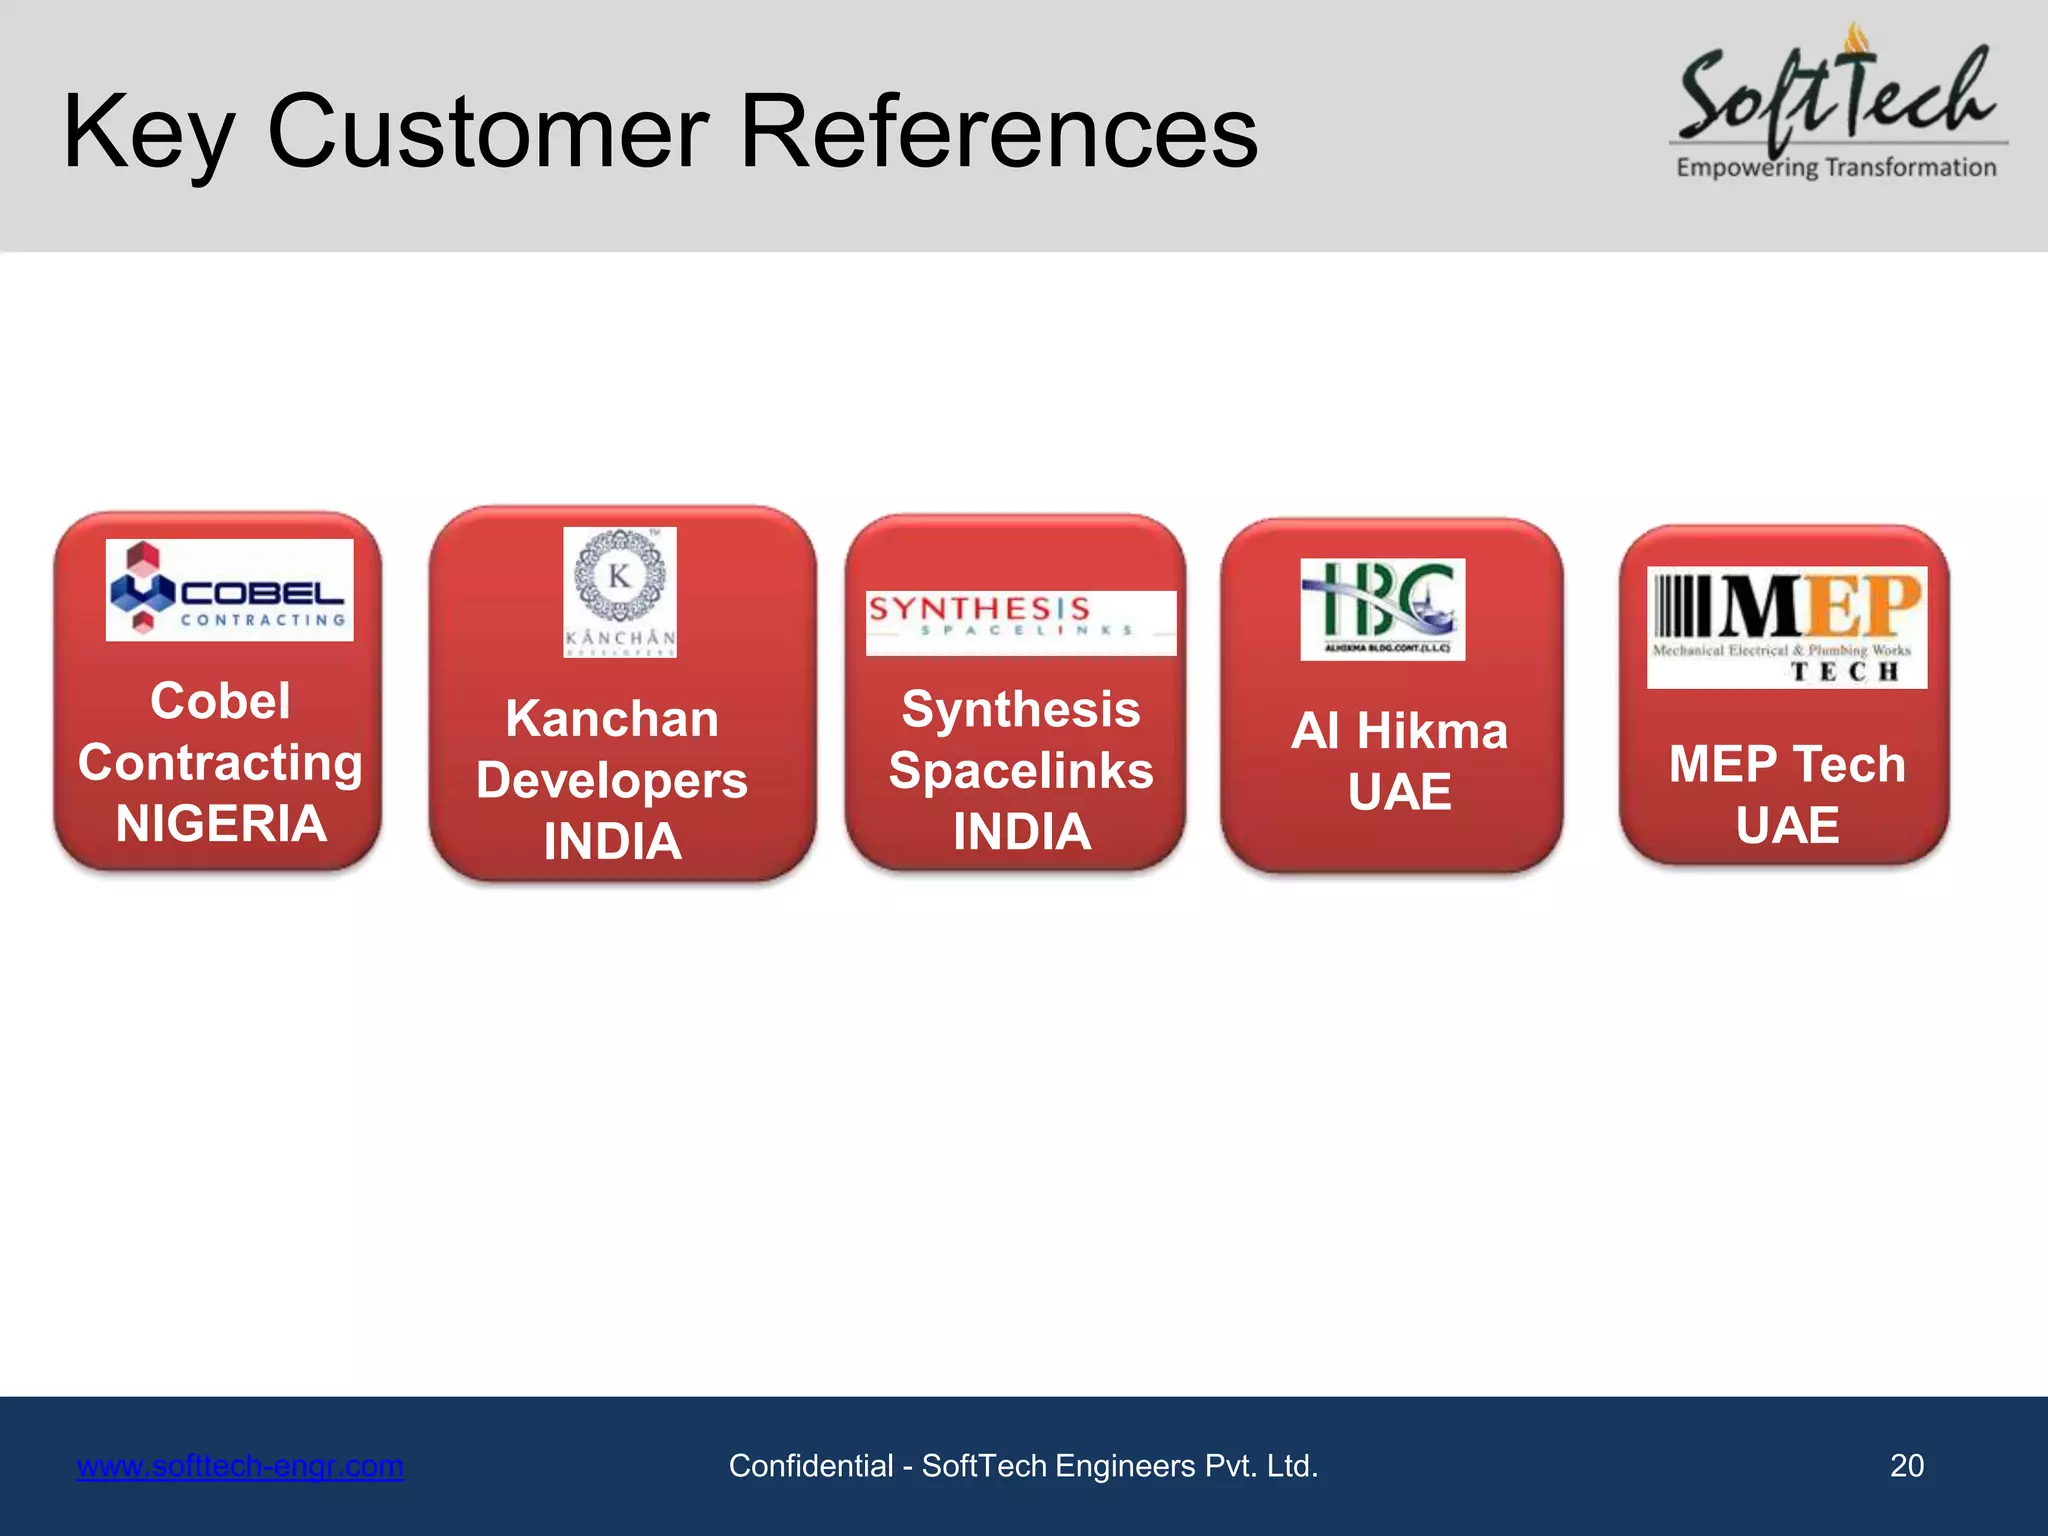Select the Synthesis Spacelinks INDIA label
The height and width of the screenshot is (1536, 2048).
pyautogui.click(x=1021, y=770)
